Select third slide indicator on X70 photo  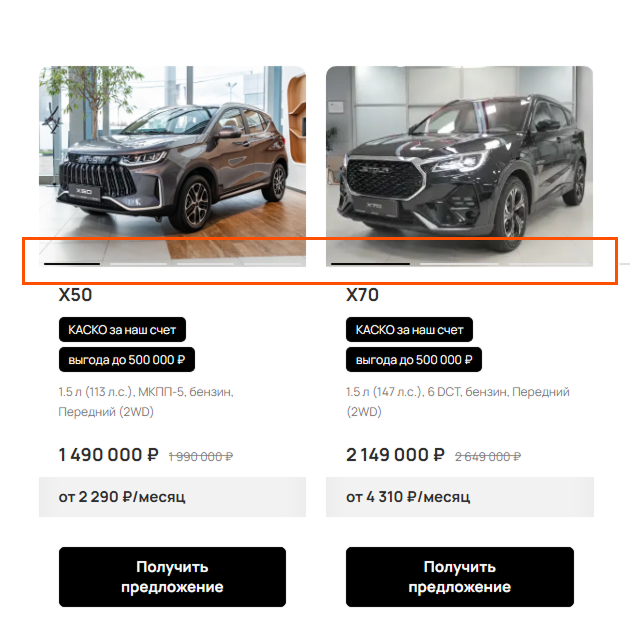(548, 264)
